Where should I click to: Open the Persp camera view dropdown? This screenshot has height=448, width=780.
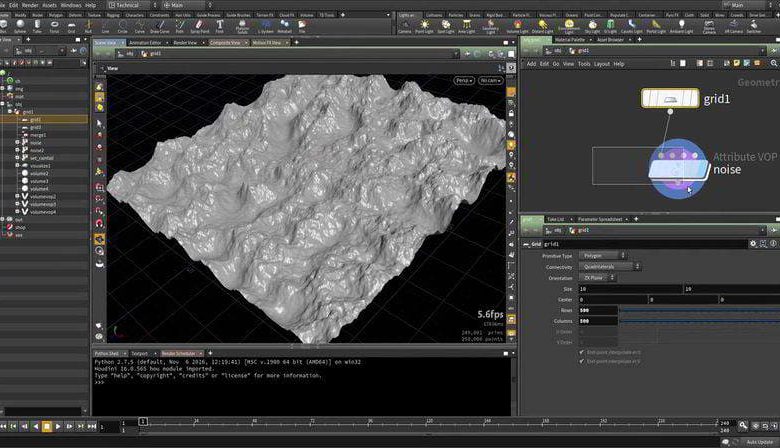(464, 80)
